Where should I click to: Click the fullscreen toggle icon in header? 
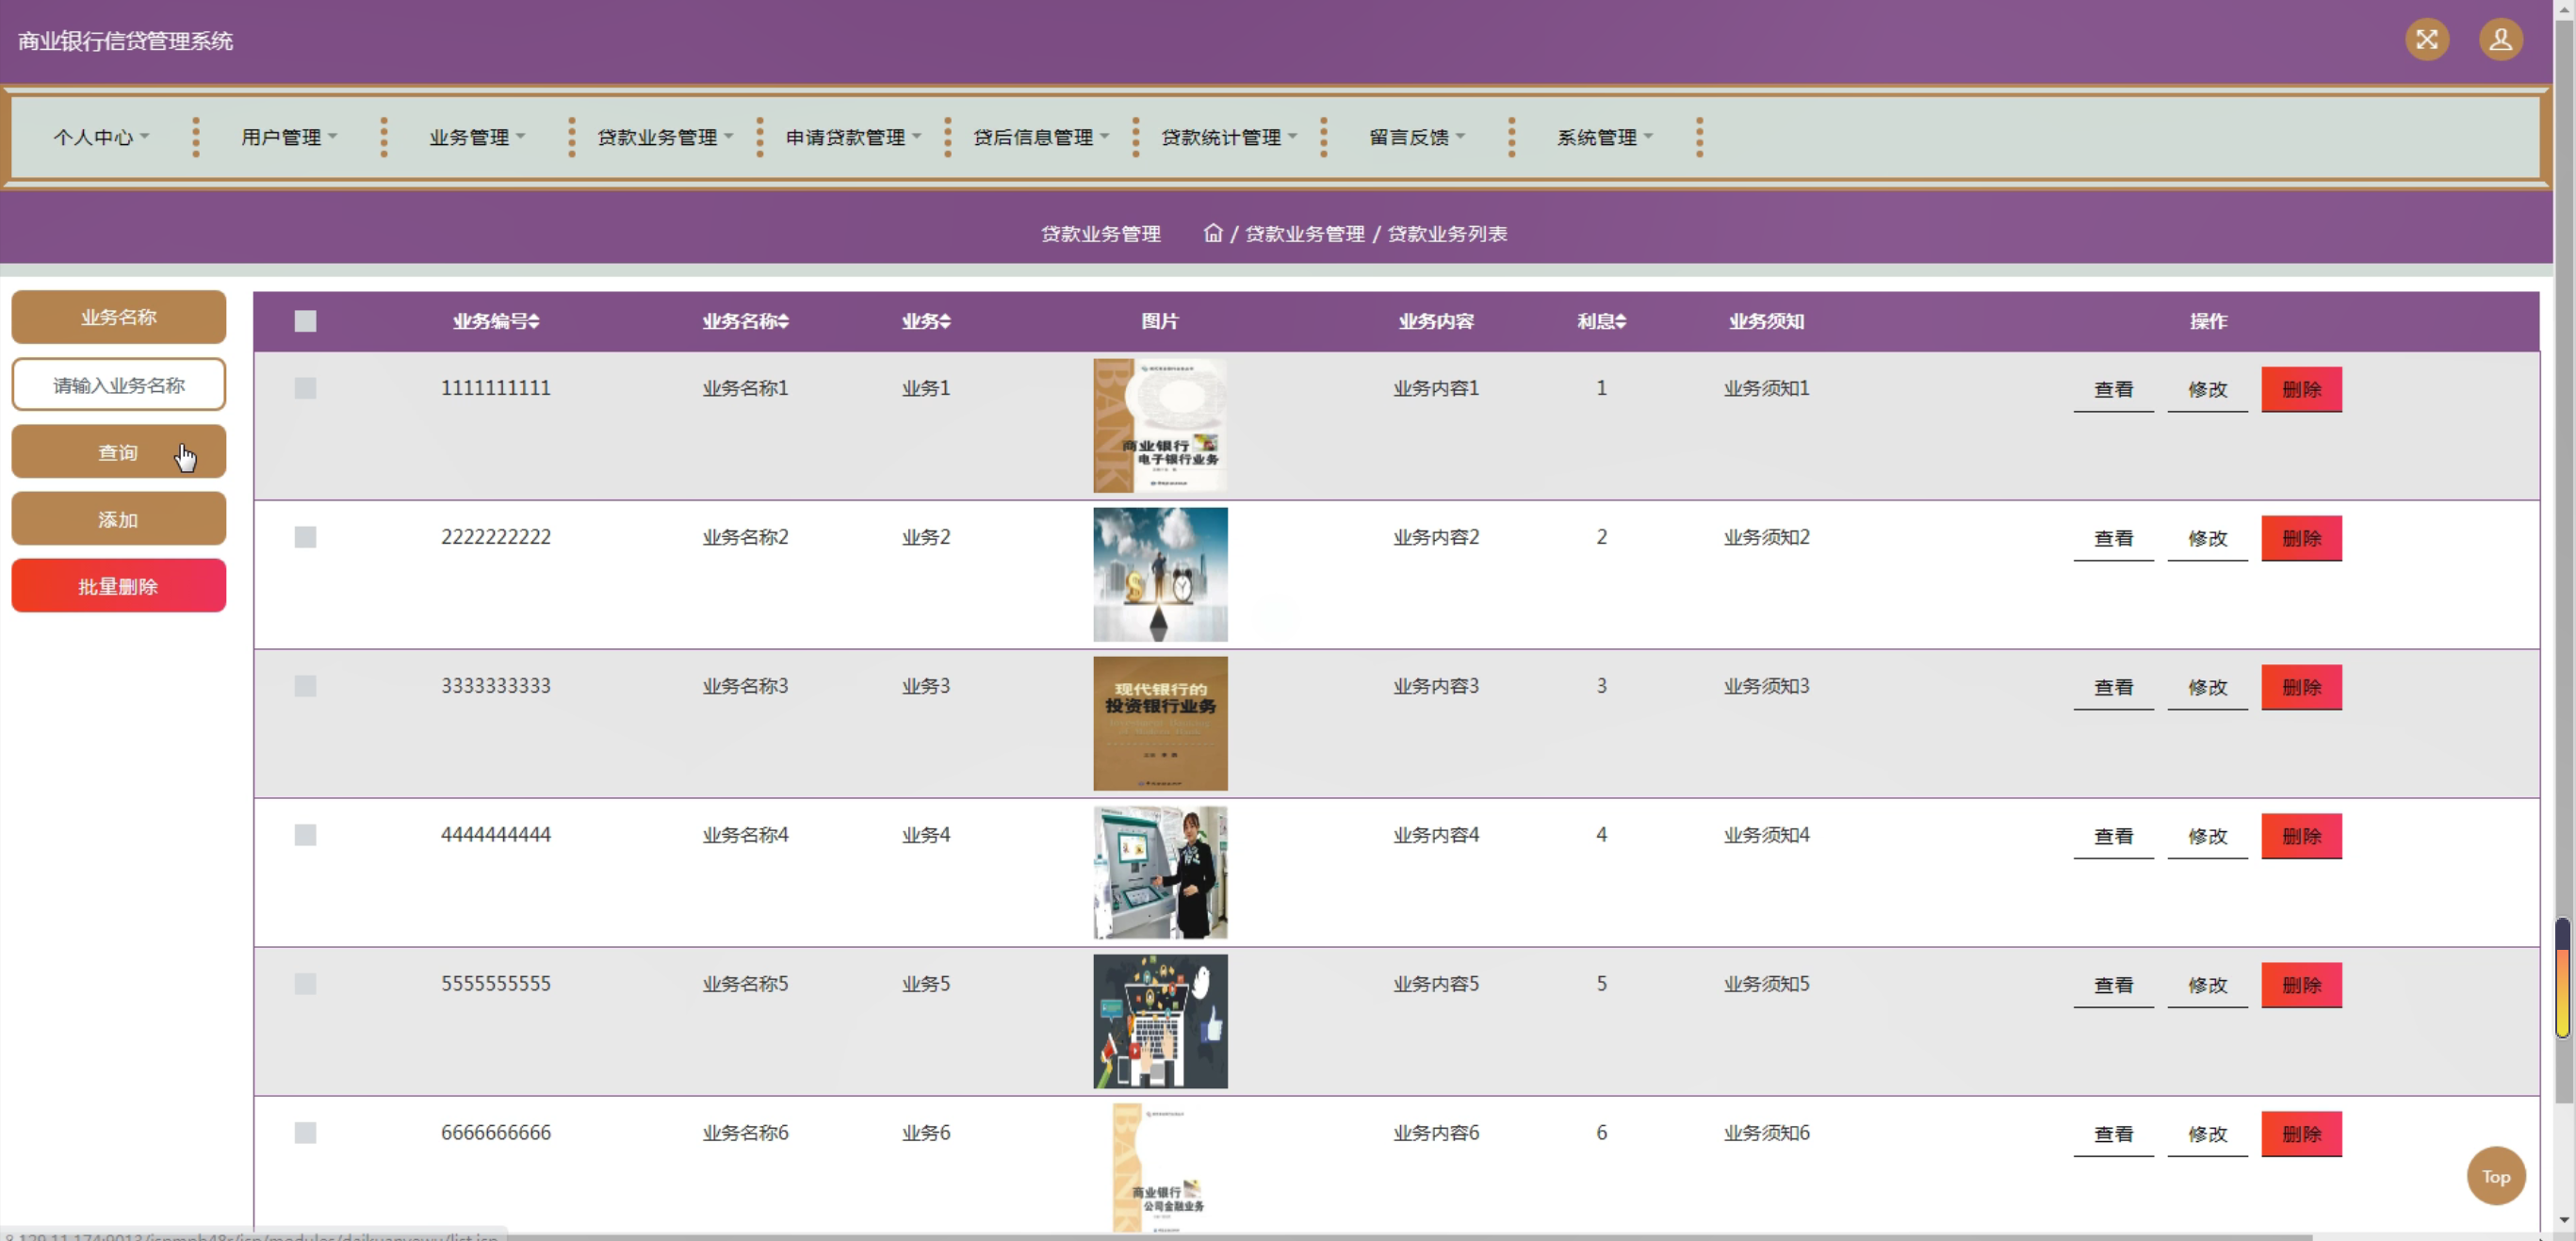(2426, 40)
